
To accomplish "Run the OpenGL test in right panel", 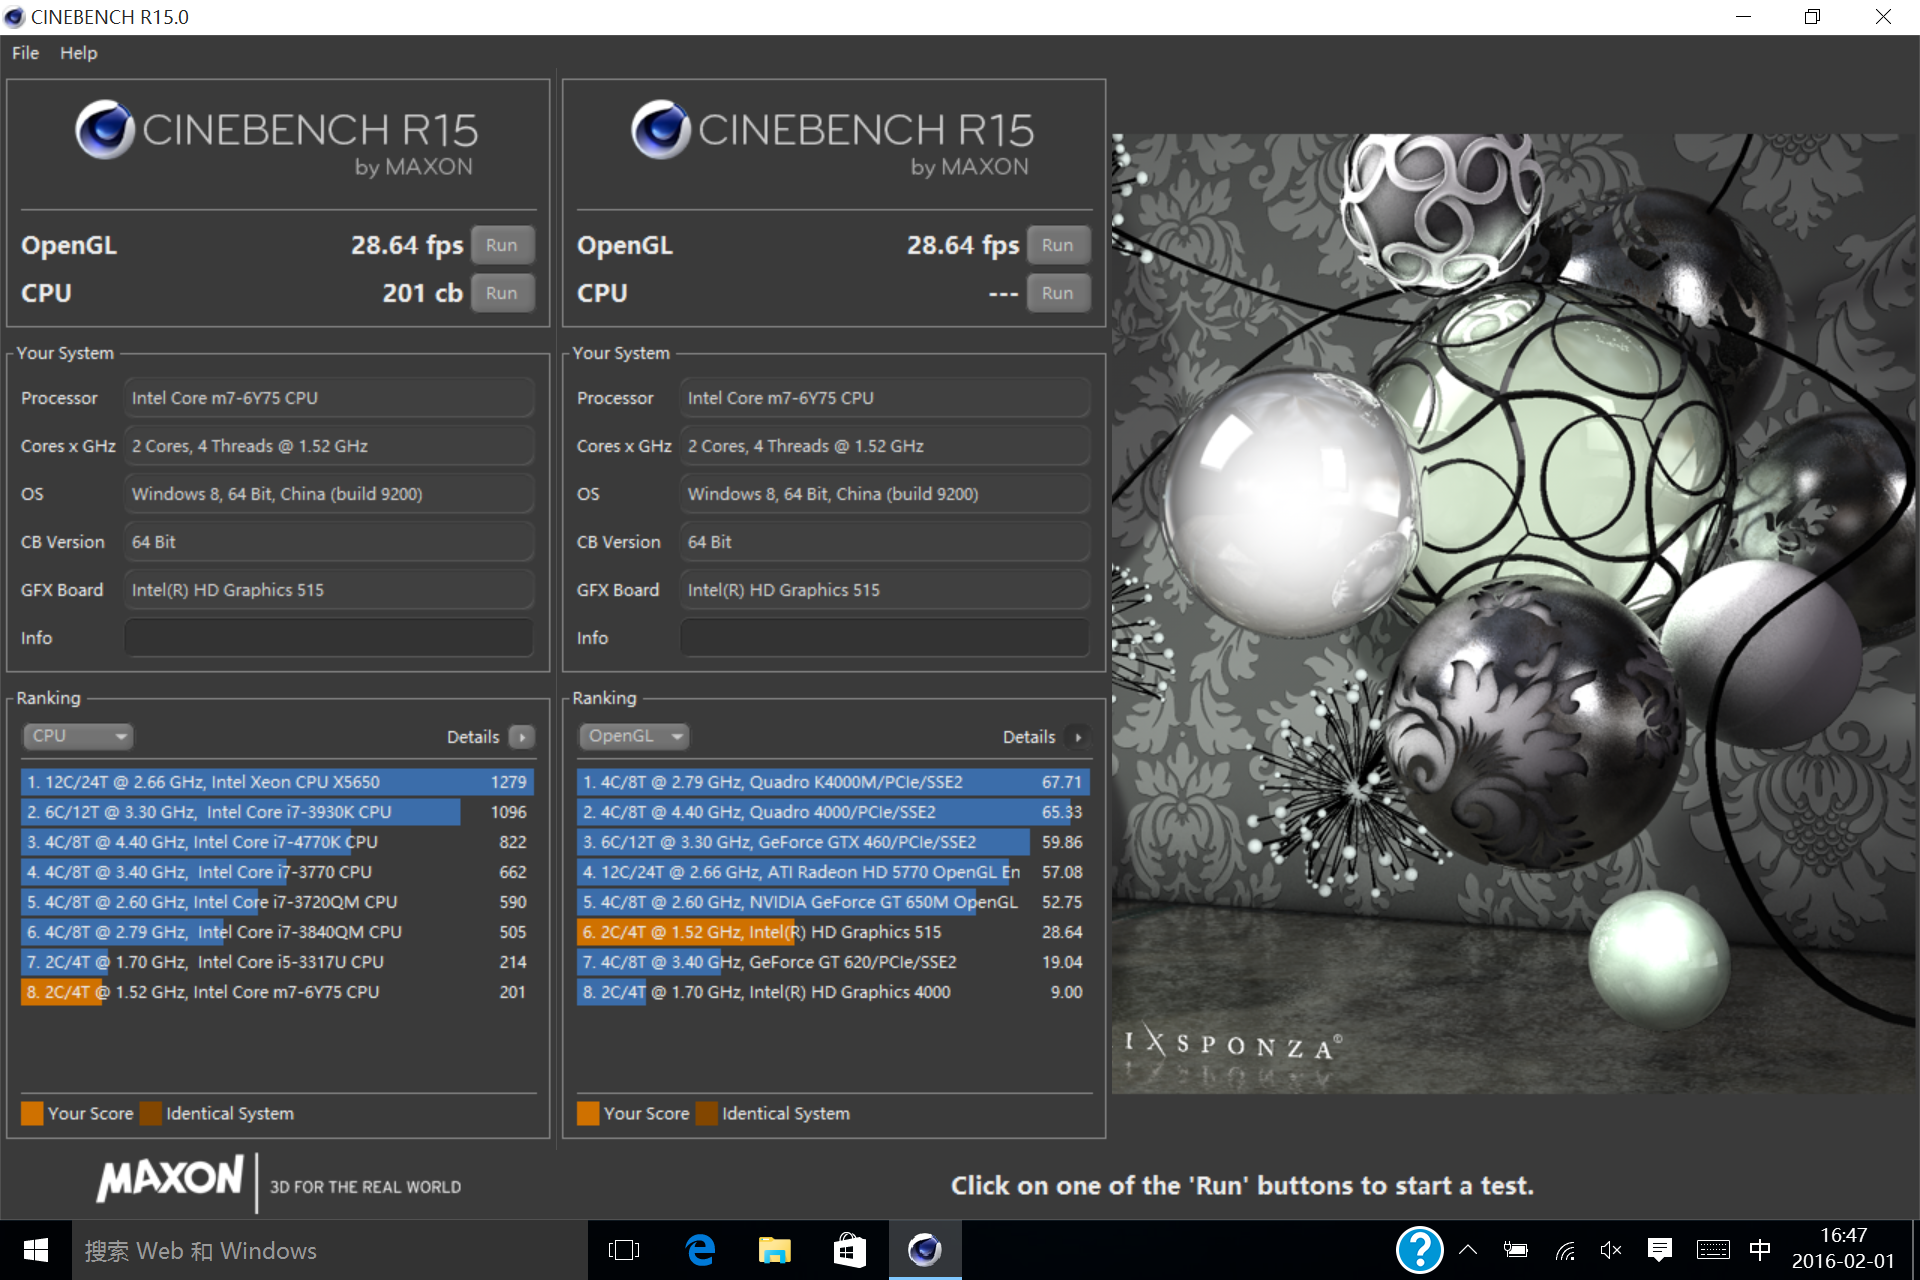I will (x=1057, y=245).
